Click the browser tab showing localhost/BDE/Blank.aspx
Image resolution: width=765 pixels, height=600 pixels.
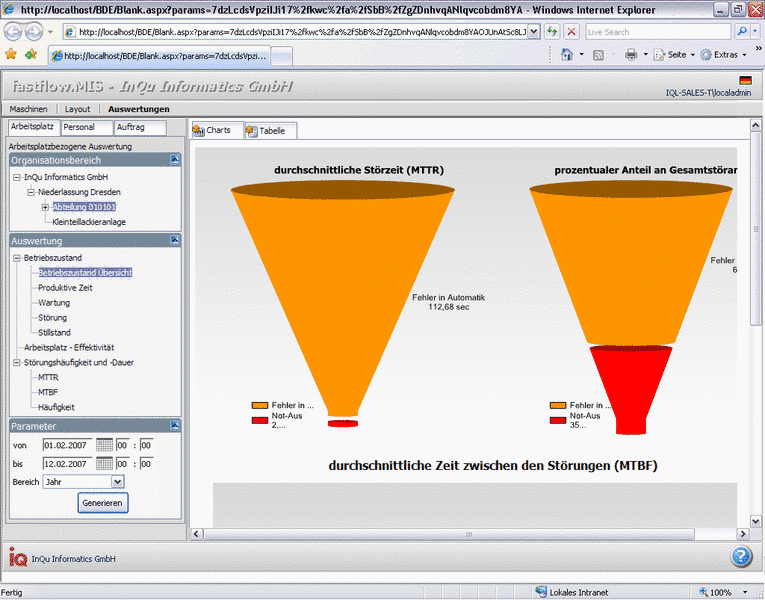pyautogui.click(x=160, y=56)
